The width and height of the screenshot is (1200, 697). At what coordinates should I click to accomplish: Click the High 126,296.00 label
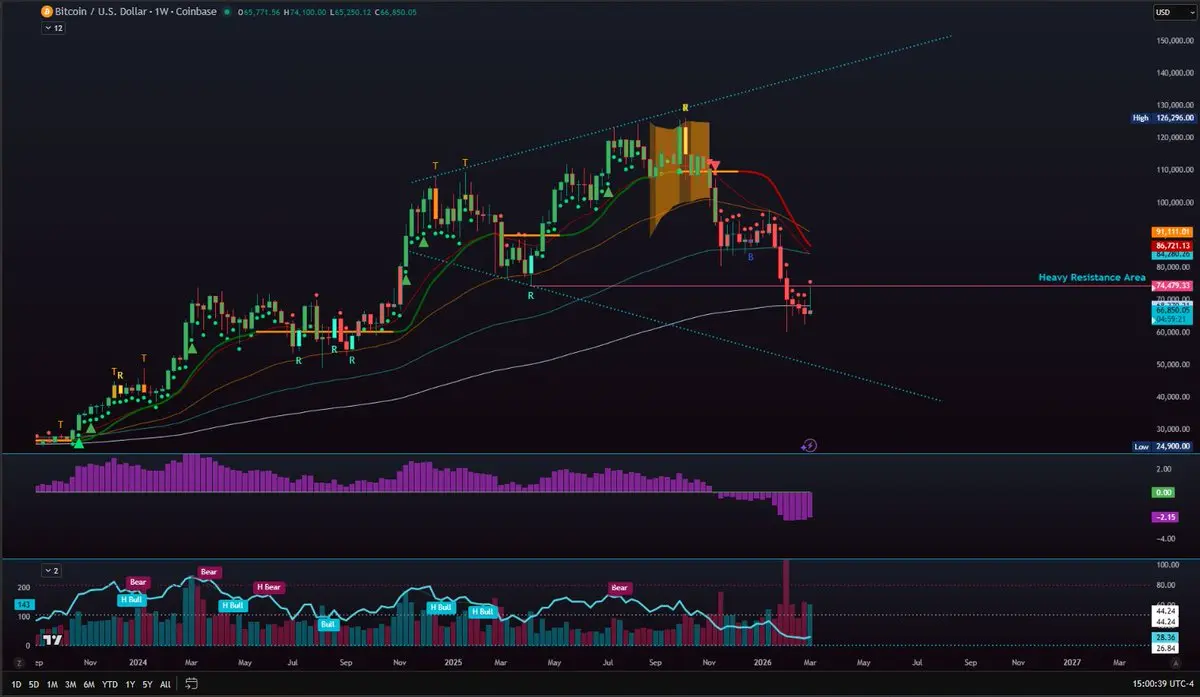point(1164,117)
